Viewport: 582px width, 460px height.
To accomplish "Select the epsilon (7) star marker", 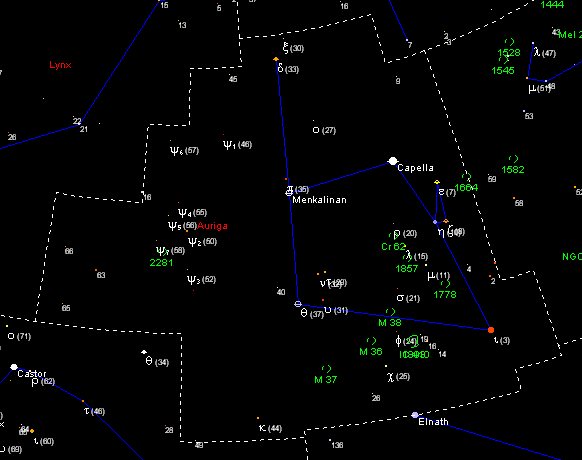I will pyautogui.click(x=437, y=182).
